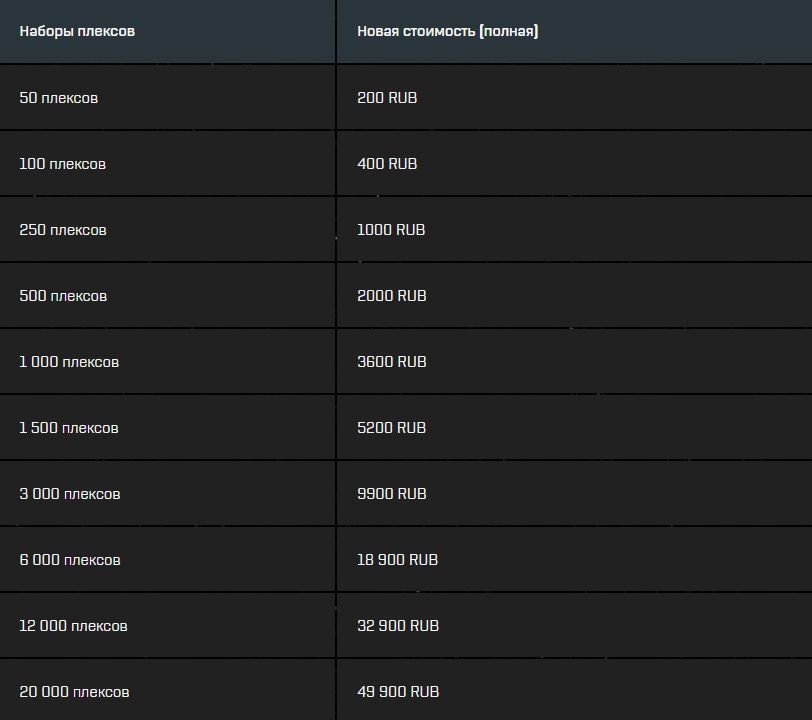This screenshot has width=812, height=720.
Task: Click the "3 000 плексов" cell
Action: point(70,494)
